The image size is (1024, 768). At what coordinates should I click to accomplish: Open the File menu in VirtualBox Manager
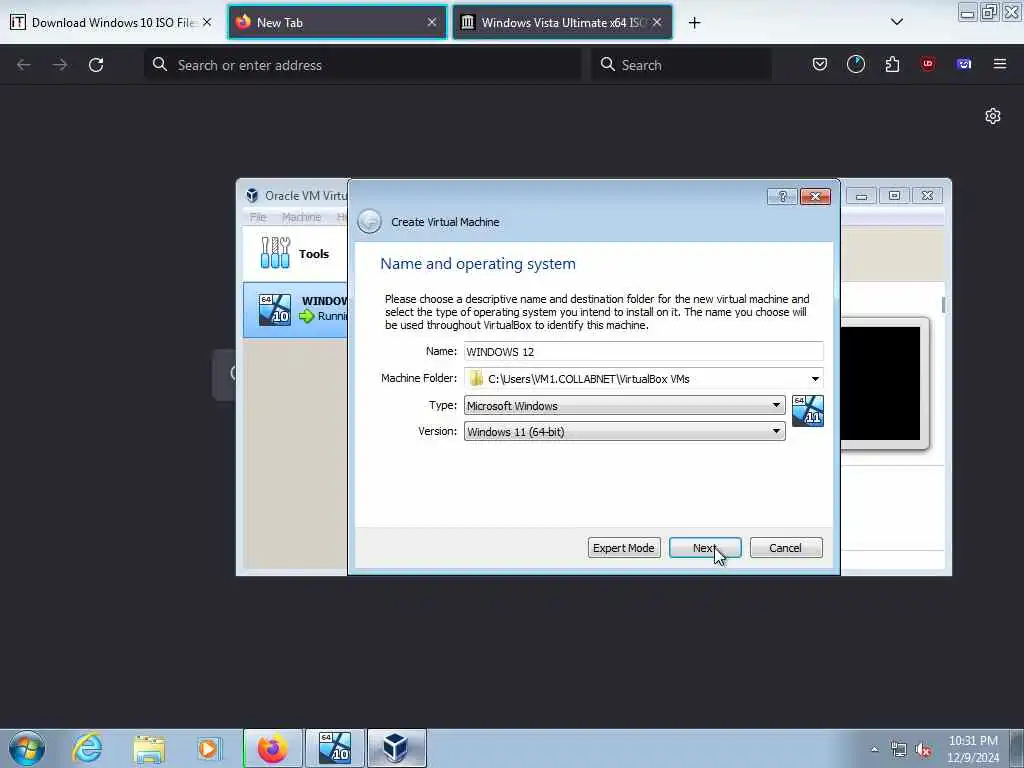pos(258,217)
